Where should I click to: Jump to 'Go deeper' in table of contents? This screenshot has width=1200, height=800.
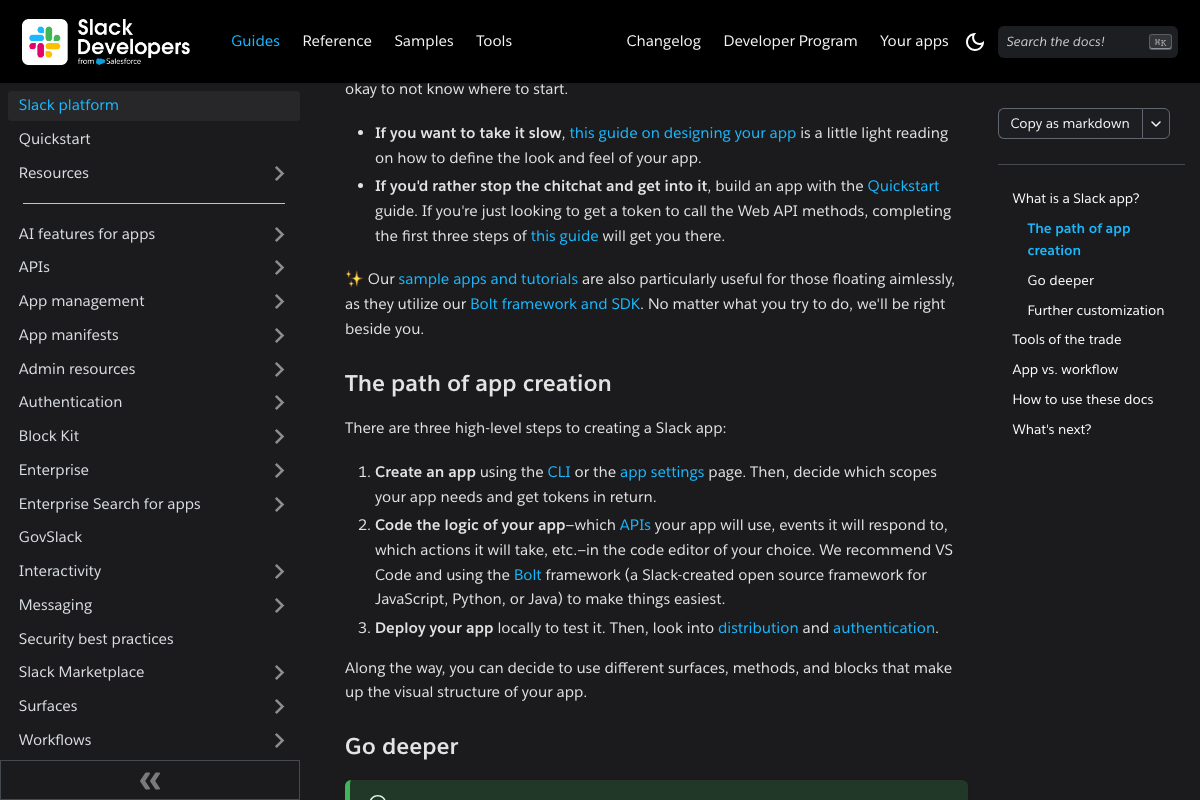tap(1061, 280)
